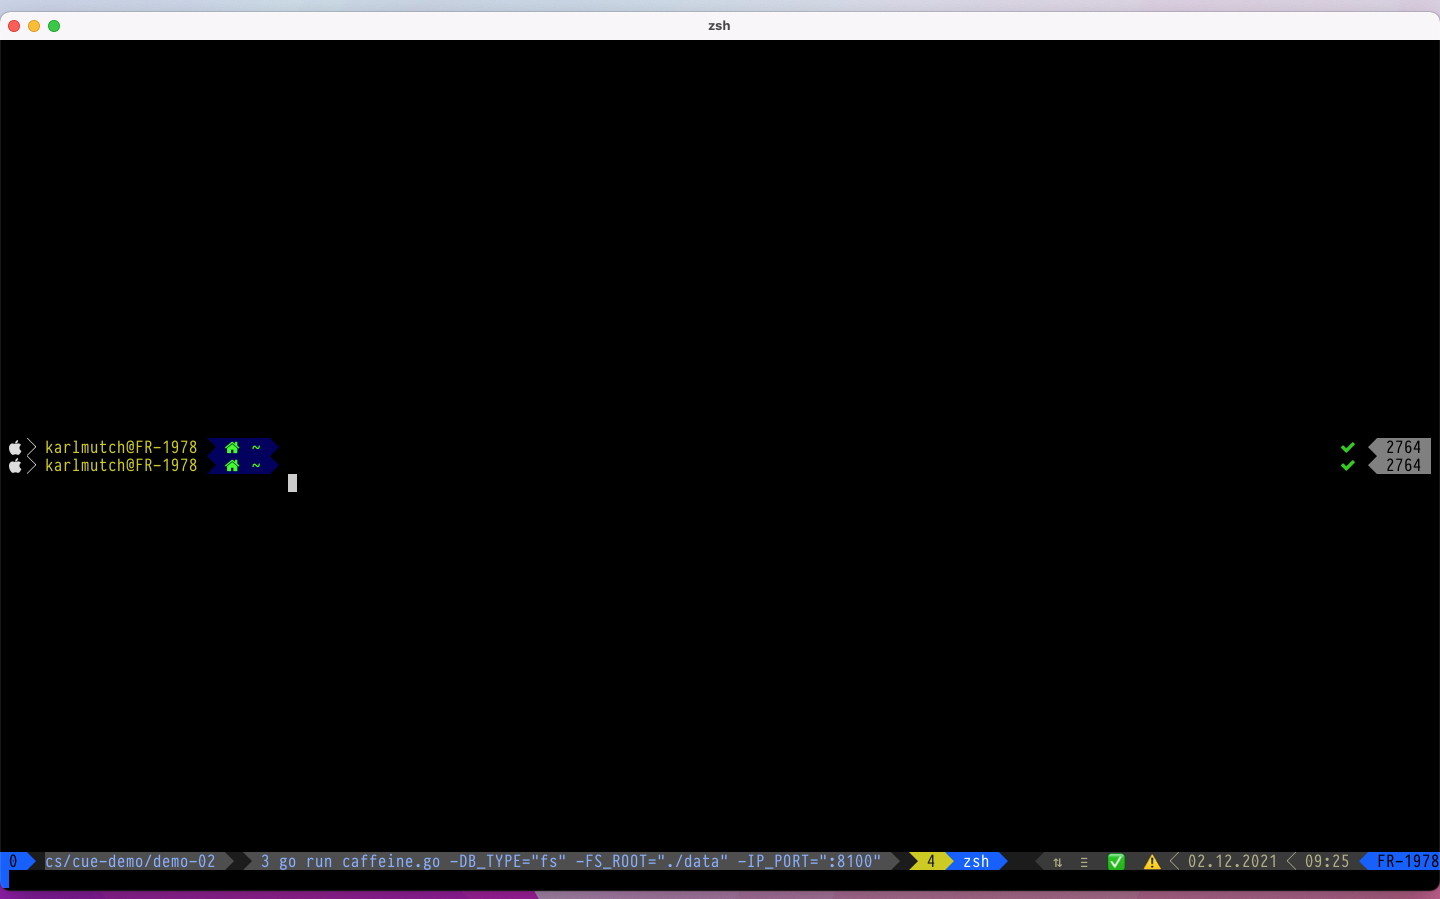This screenshot has width=1440, height=899.
Task: Place the cursor at the blinking terminal block
Action: [x=291, y=483]
